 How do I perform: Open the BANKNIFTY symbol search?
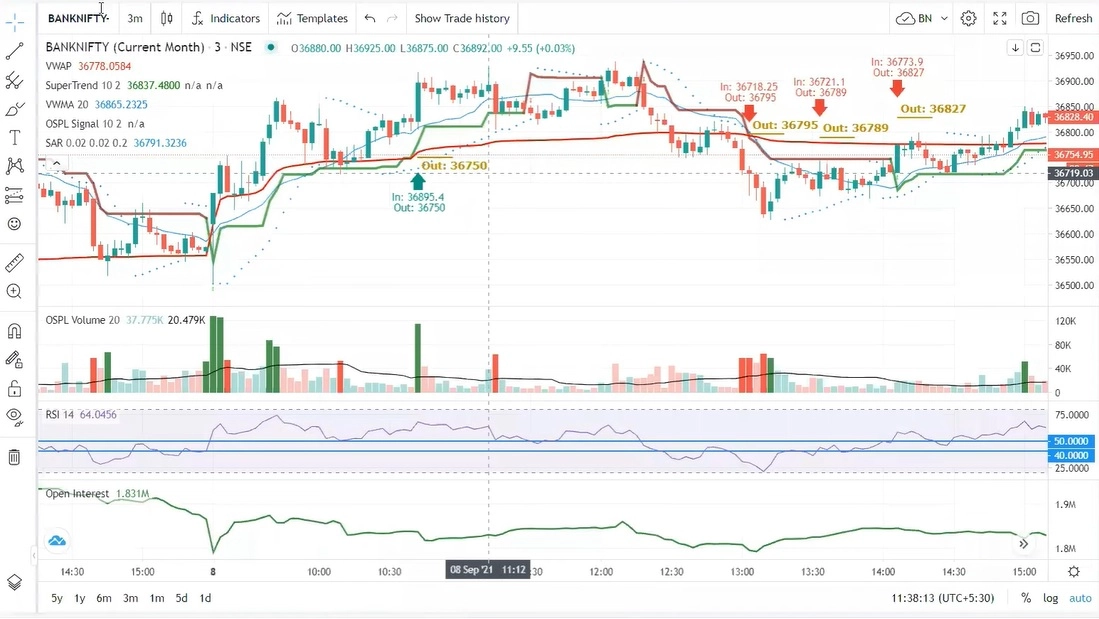[x=78, y=18]
